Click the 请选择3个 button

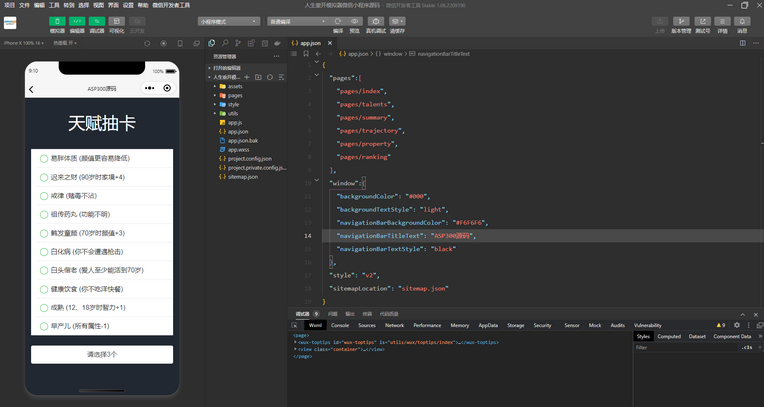(101, 354)
